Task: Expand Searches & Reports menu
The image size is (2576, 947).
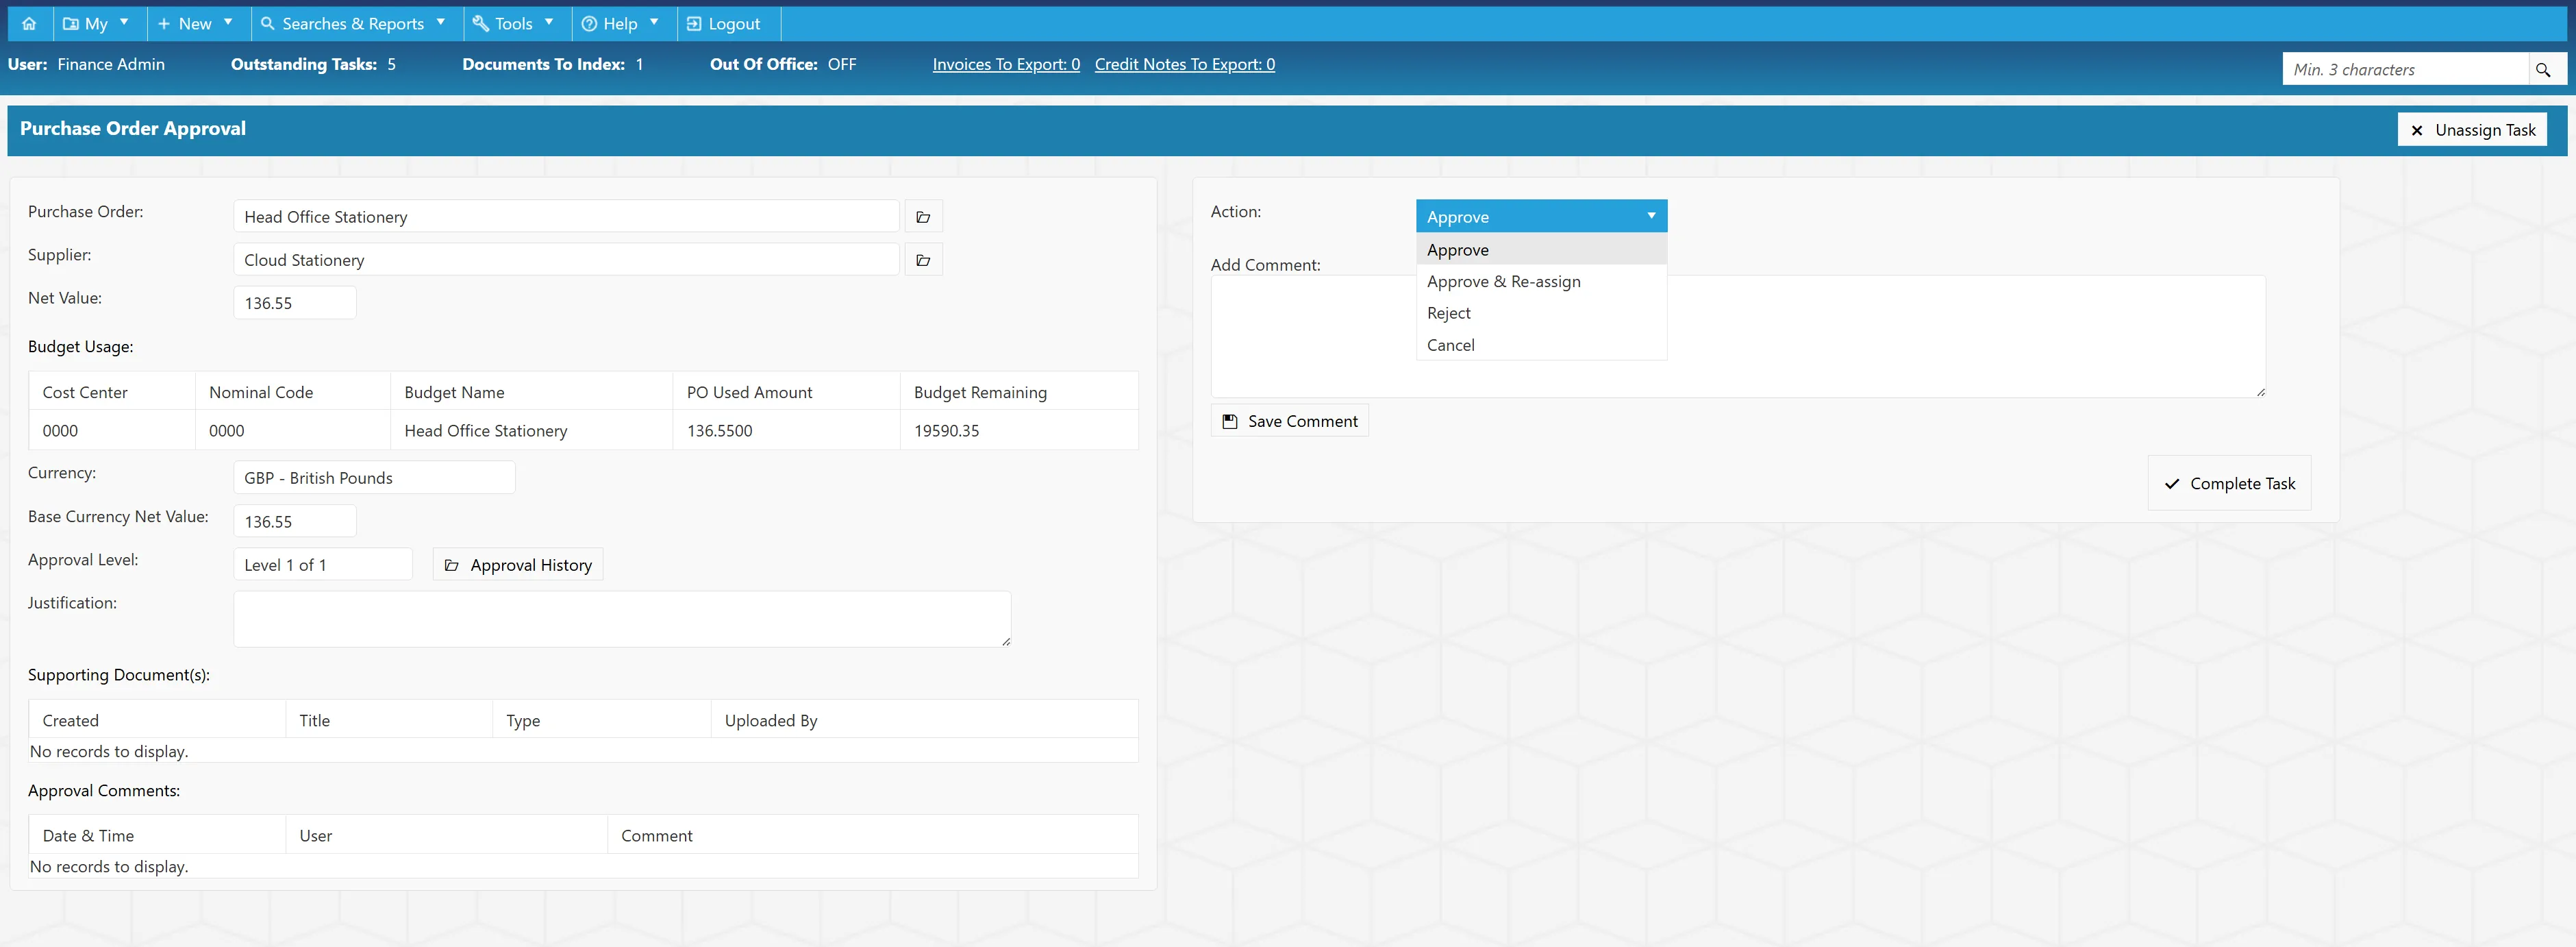Action: point(354,24)
